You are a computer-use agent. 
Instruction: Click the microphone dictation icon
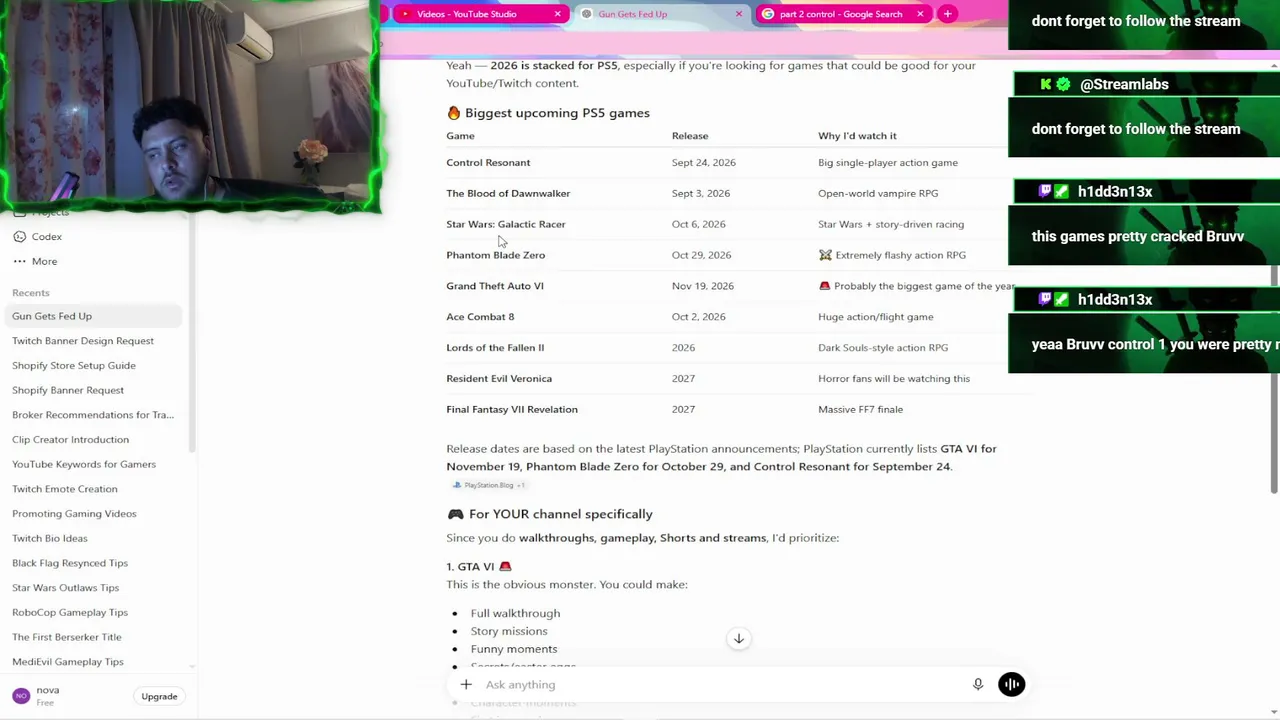click(978, 685)
